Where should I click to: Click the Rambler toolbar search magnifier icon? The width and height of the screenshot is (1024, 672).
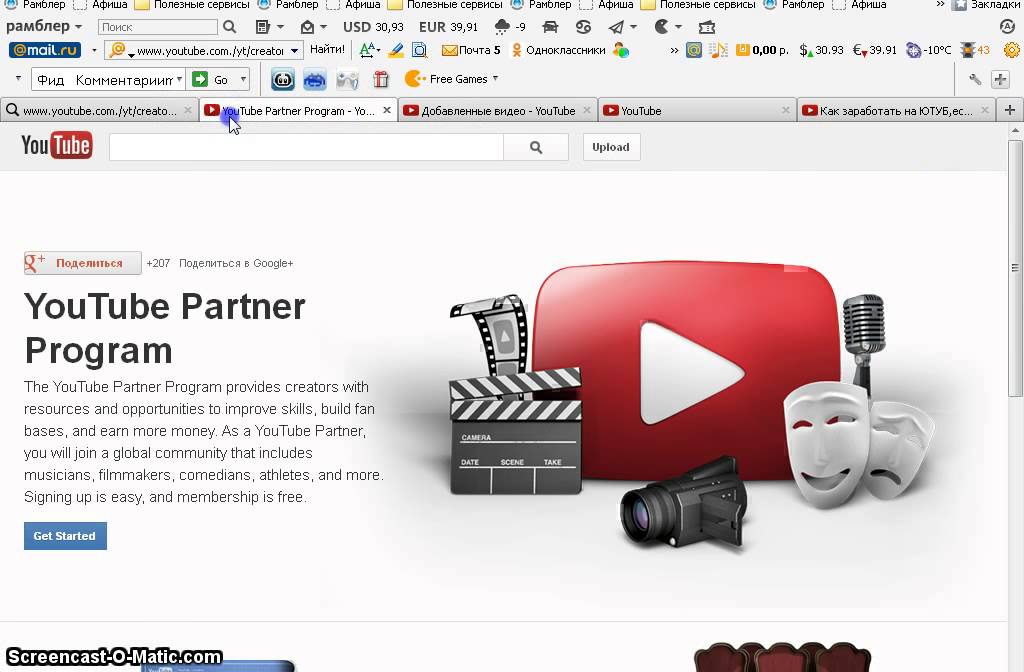click(229, 27)
